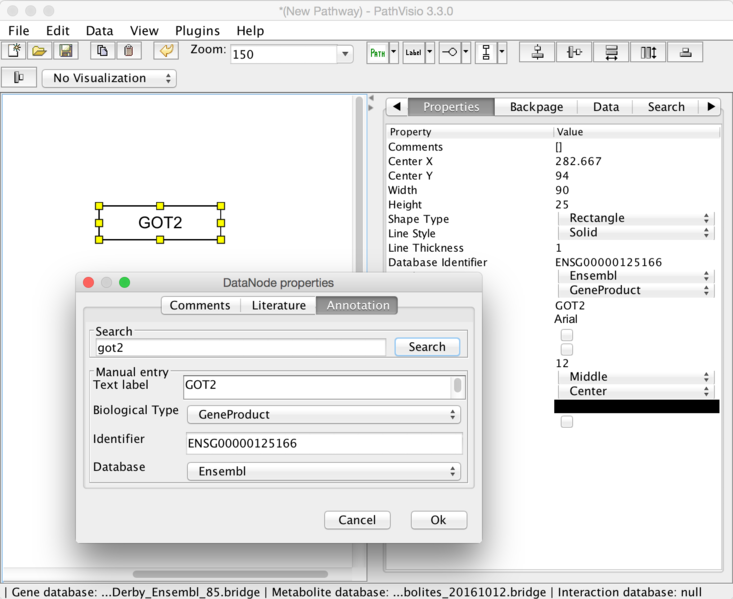This screenshot has width=733, height=599.
Task: Open the Zoom level dropdown arrow
Action: pyautogui.click(x=345, y=54)
